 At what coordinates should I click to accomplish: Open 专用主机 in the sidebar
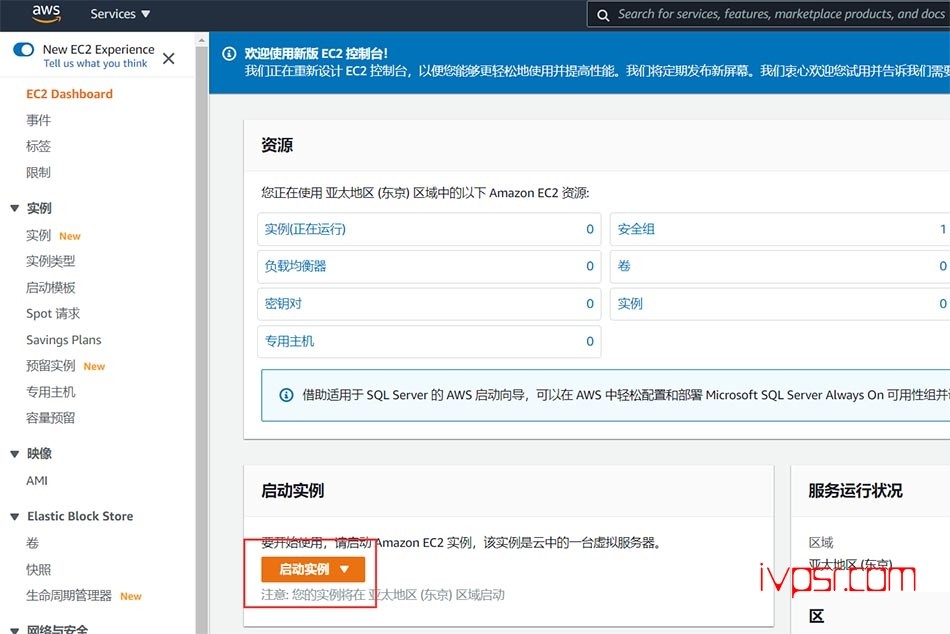50,392
